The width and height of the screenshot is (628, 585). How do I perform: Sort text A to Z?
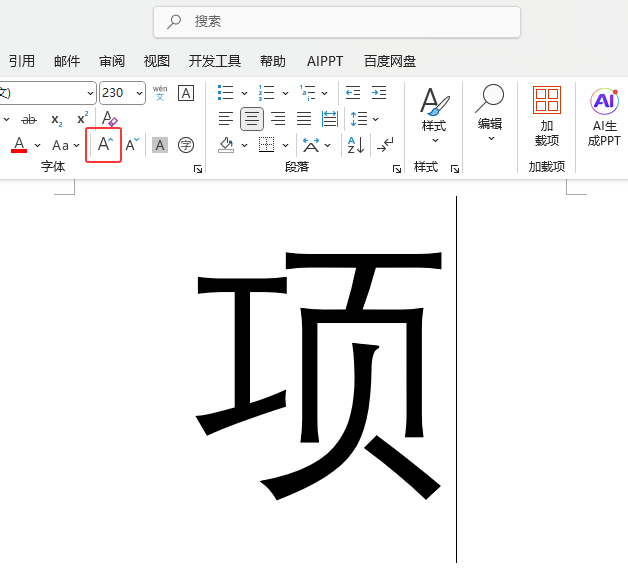tap(356, 145)
